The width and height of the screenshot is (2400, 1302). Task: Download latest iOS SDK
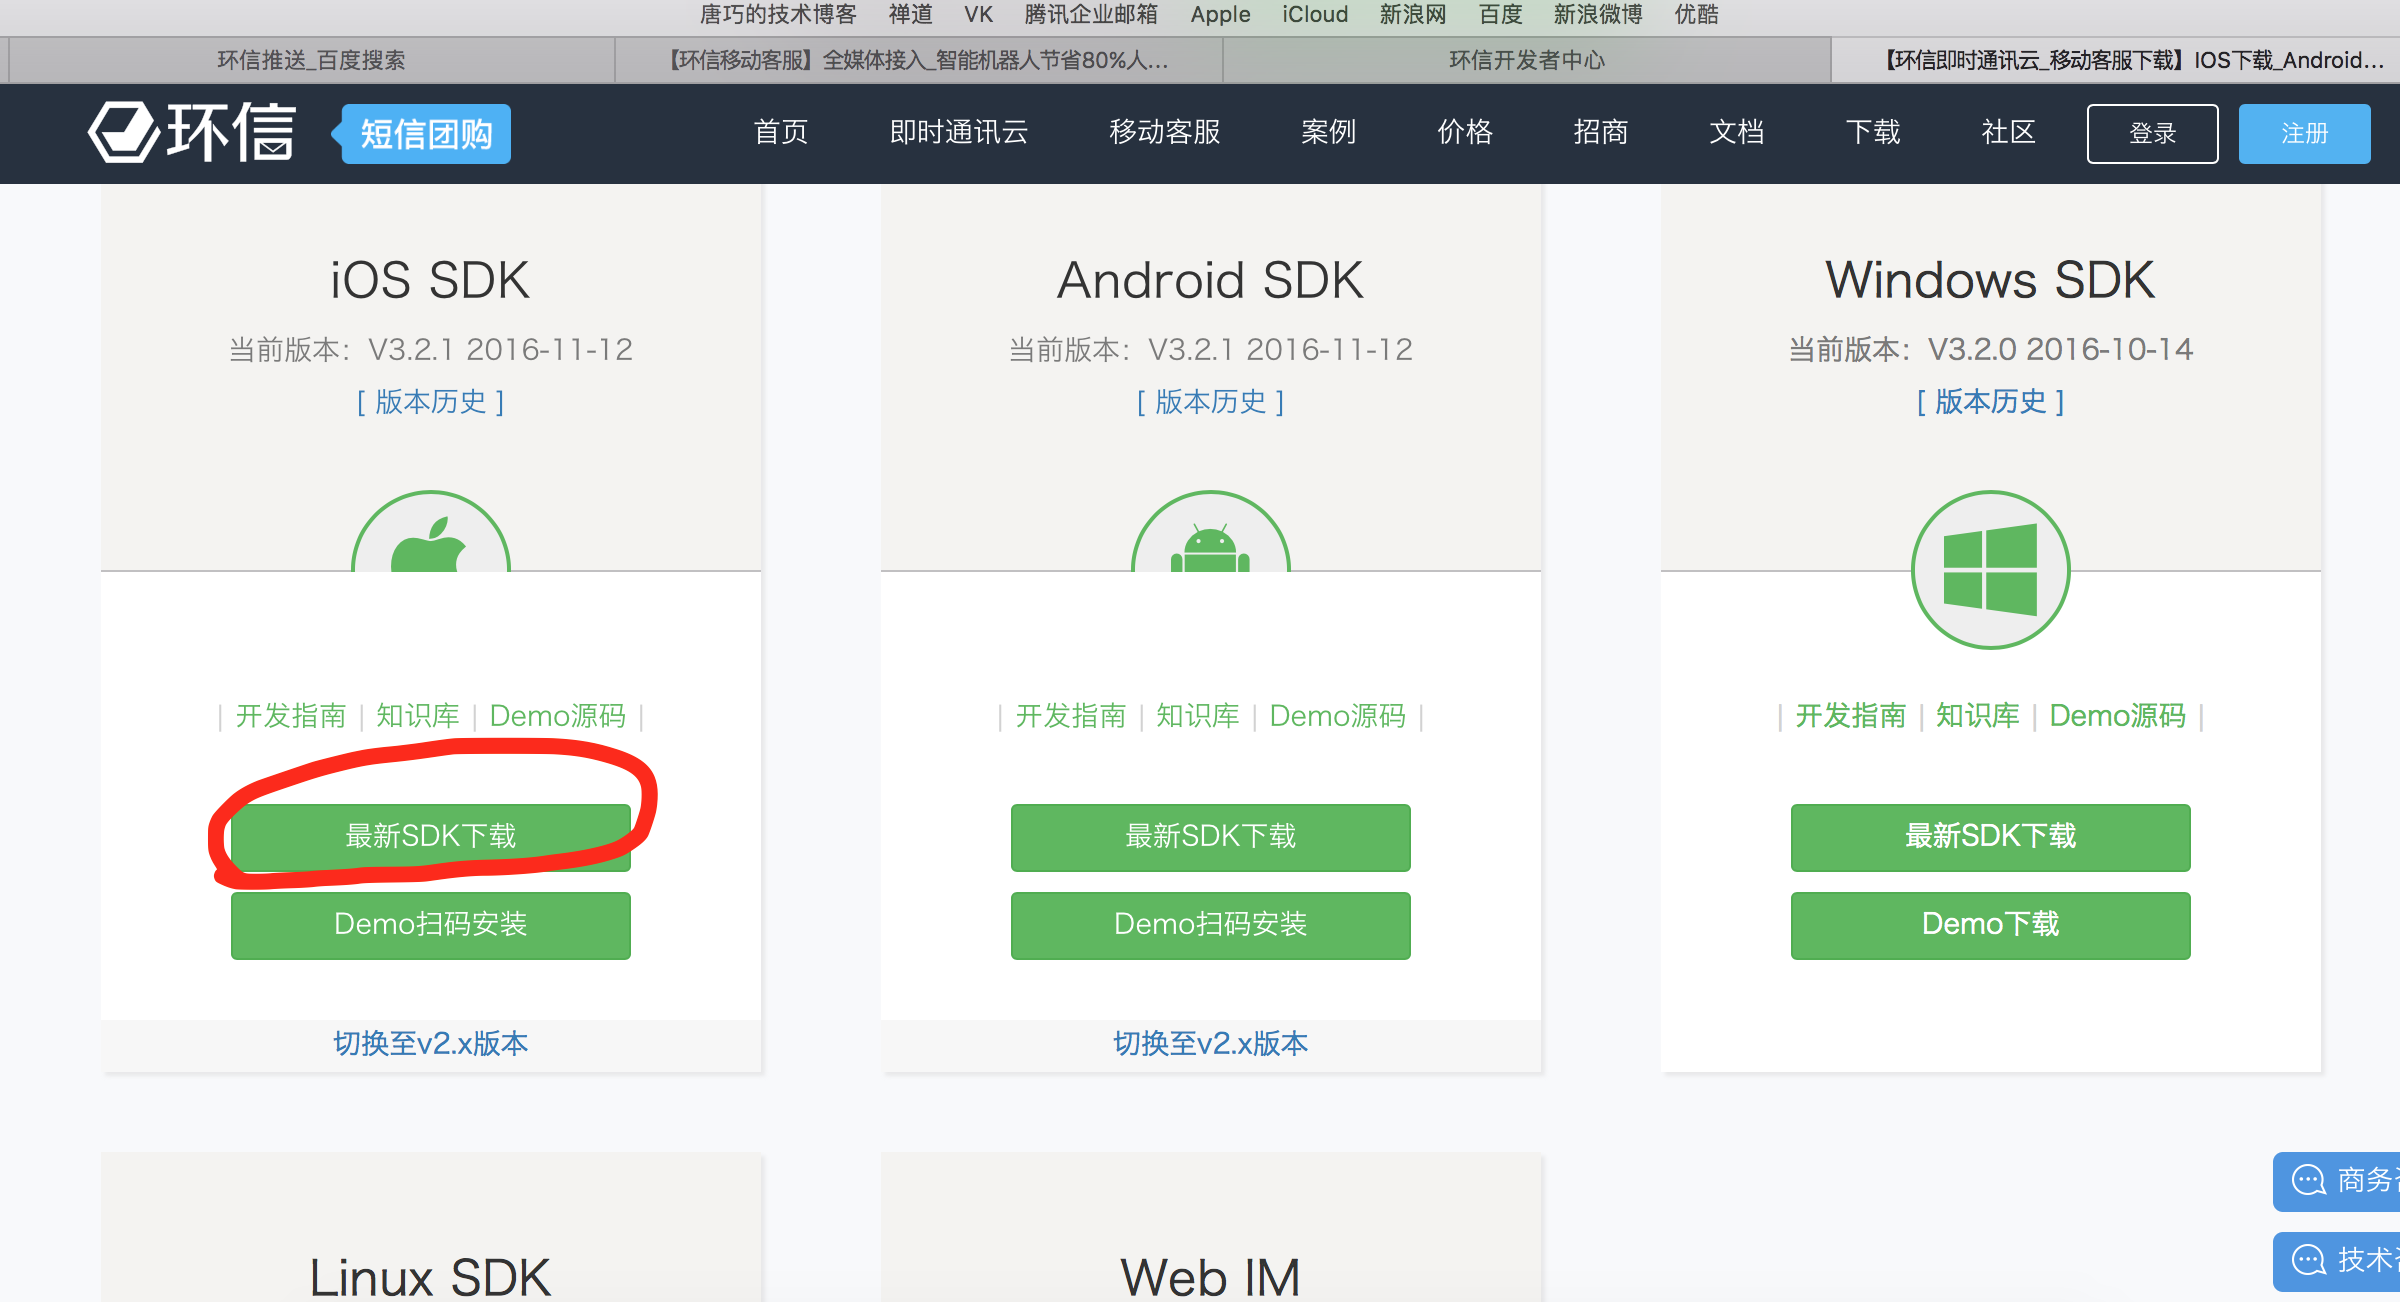(430, 836)
